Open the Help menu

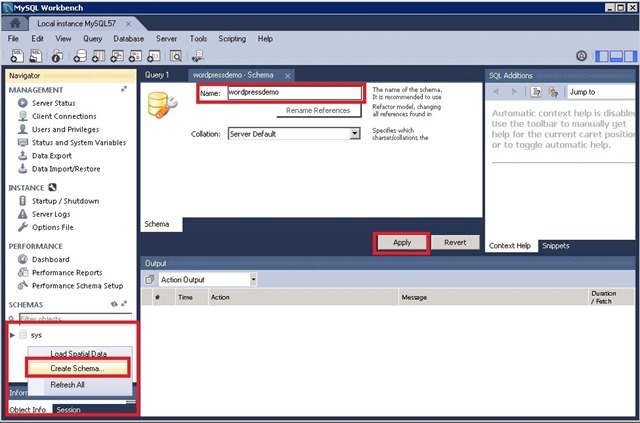click(x=265, y=38)
